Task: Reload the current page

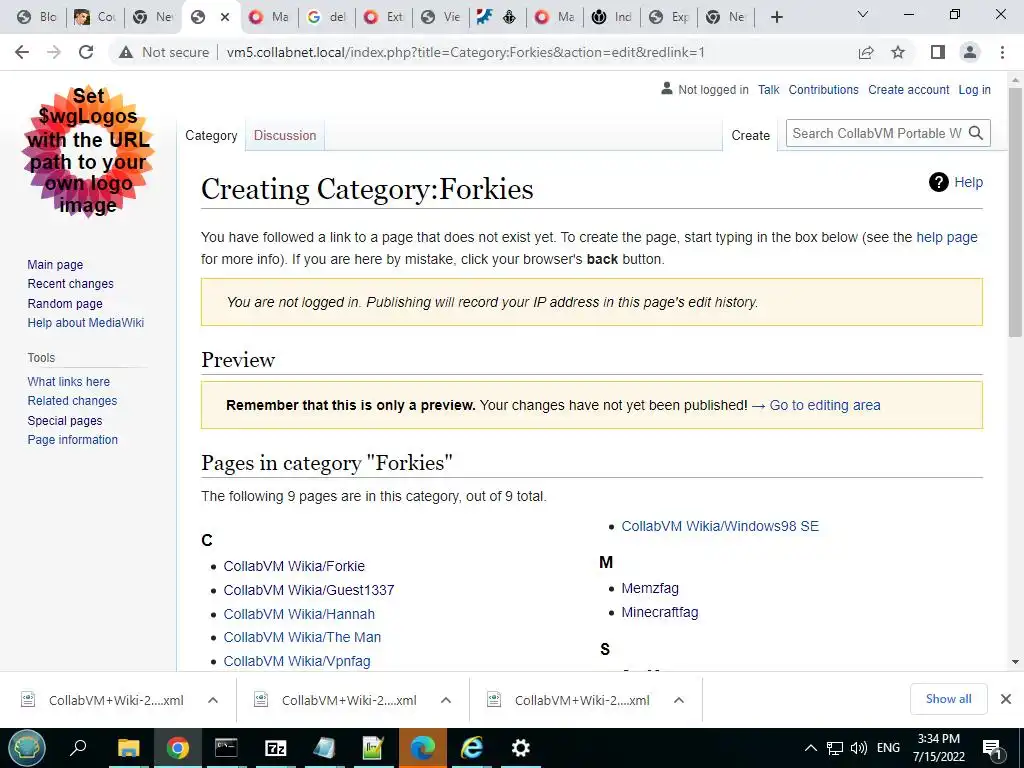Action: pyautogui.click(x=86, y=52)
